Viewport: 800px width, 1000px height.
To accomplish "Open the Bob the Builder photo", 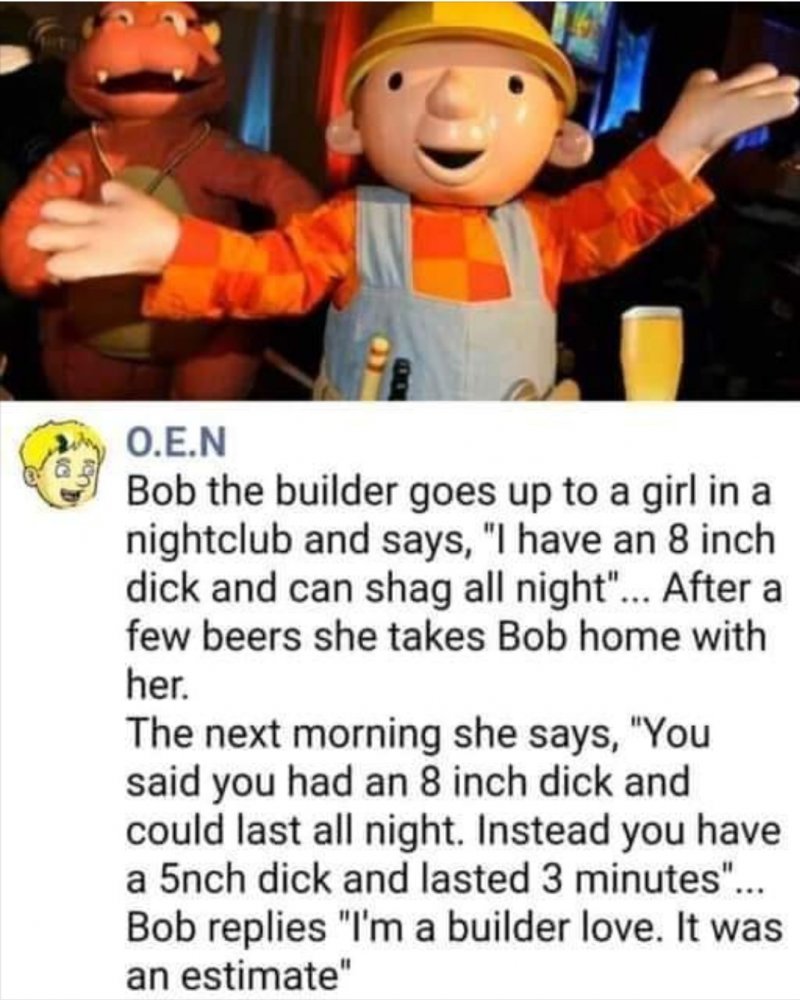I will point(400,200).
